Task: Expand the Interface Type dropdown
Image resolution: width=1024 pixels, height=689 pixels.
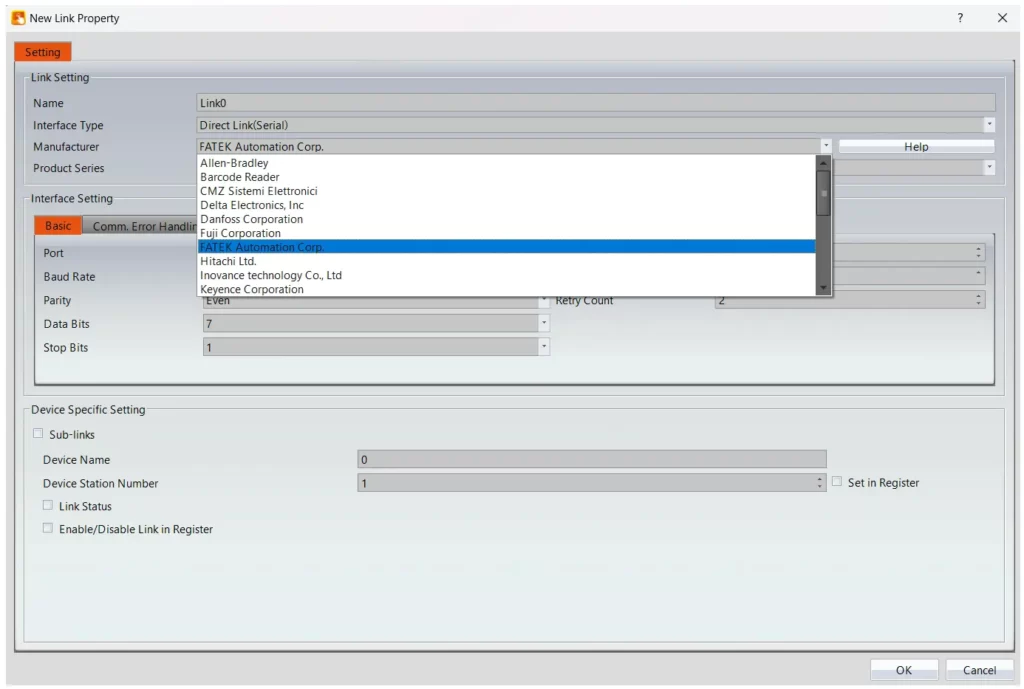Action: point(989,125)
